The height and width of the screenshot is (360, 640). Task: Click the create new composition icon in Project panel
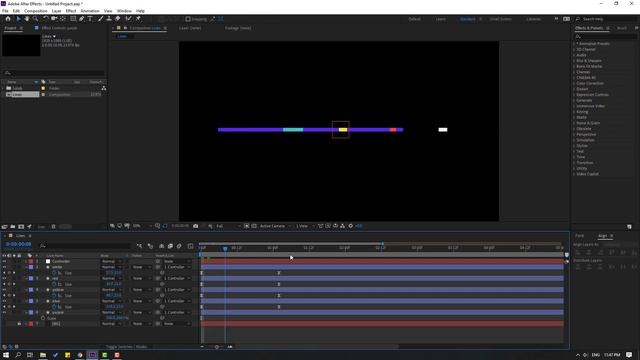tap(21, 227)
